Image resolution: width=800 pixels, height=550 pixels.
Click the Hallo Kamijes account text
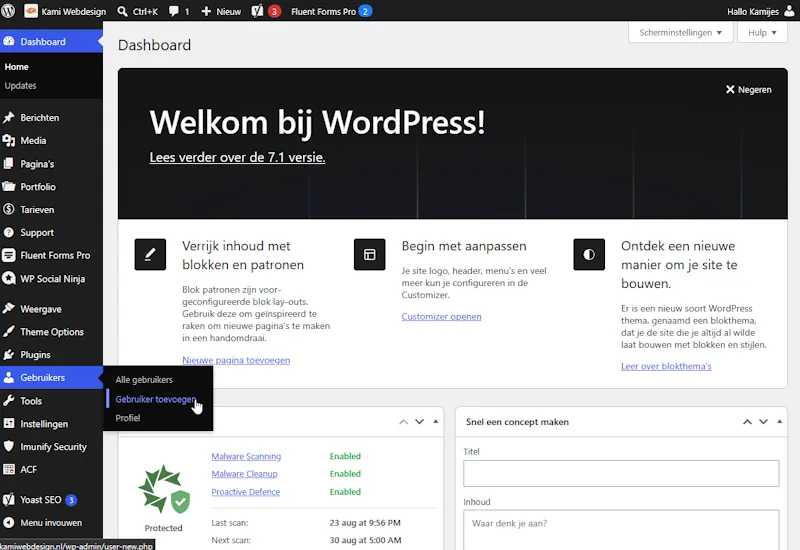753,11
